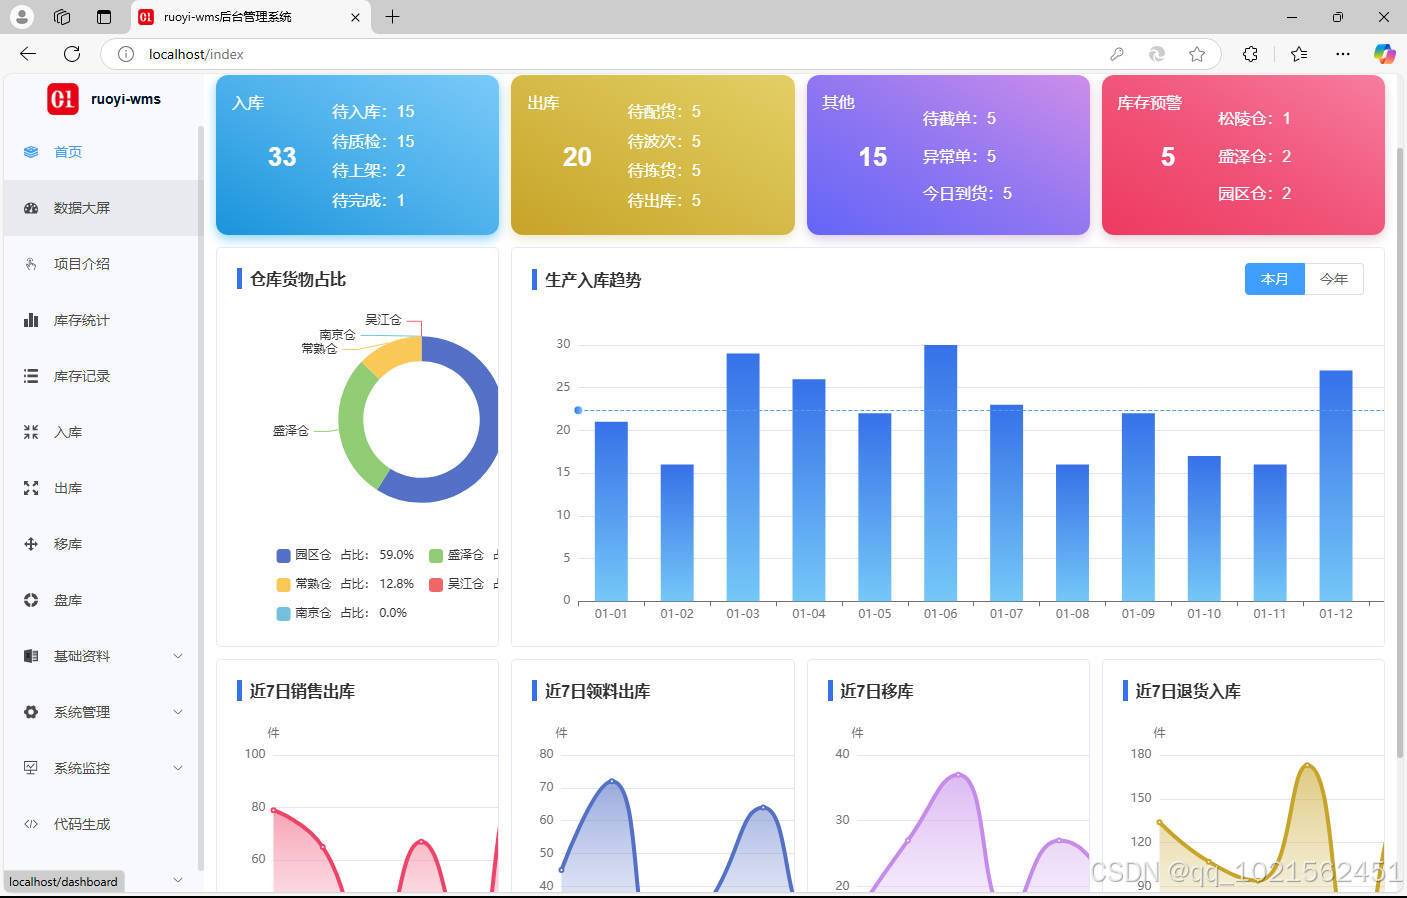Switch trend chart to 今年 tab
This screenshot has height=898, width=1407.
coord(1333,279)
